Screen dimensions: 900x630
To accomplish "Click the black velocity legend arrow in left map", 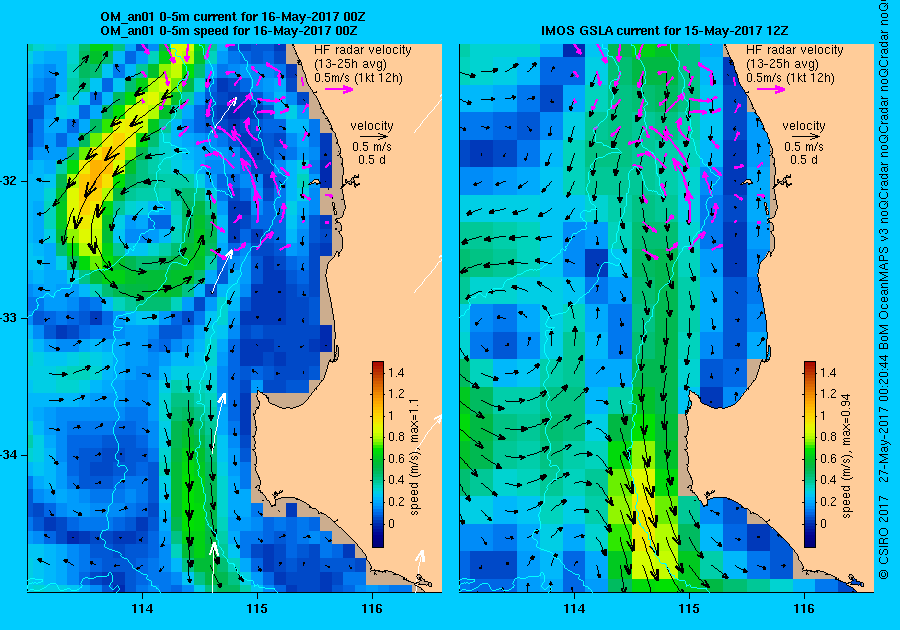I will click(x=375, y=137).
